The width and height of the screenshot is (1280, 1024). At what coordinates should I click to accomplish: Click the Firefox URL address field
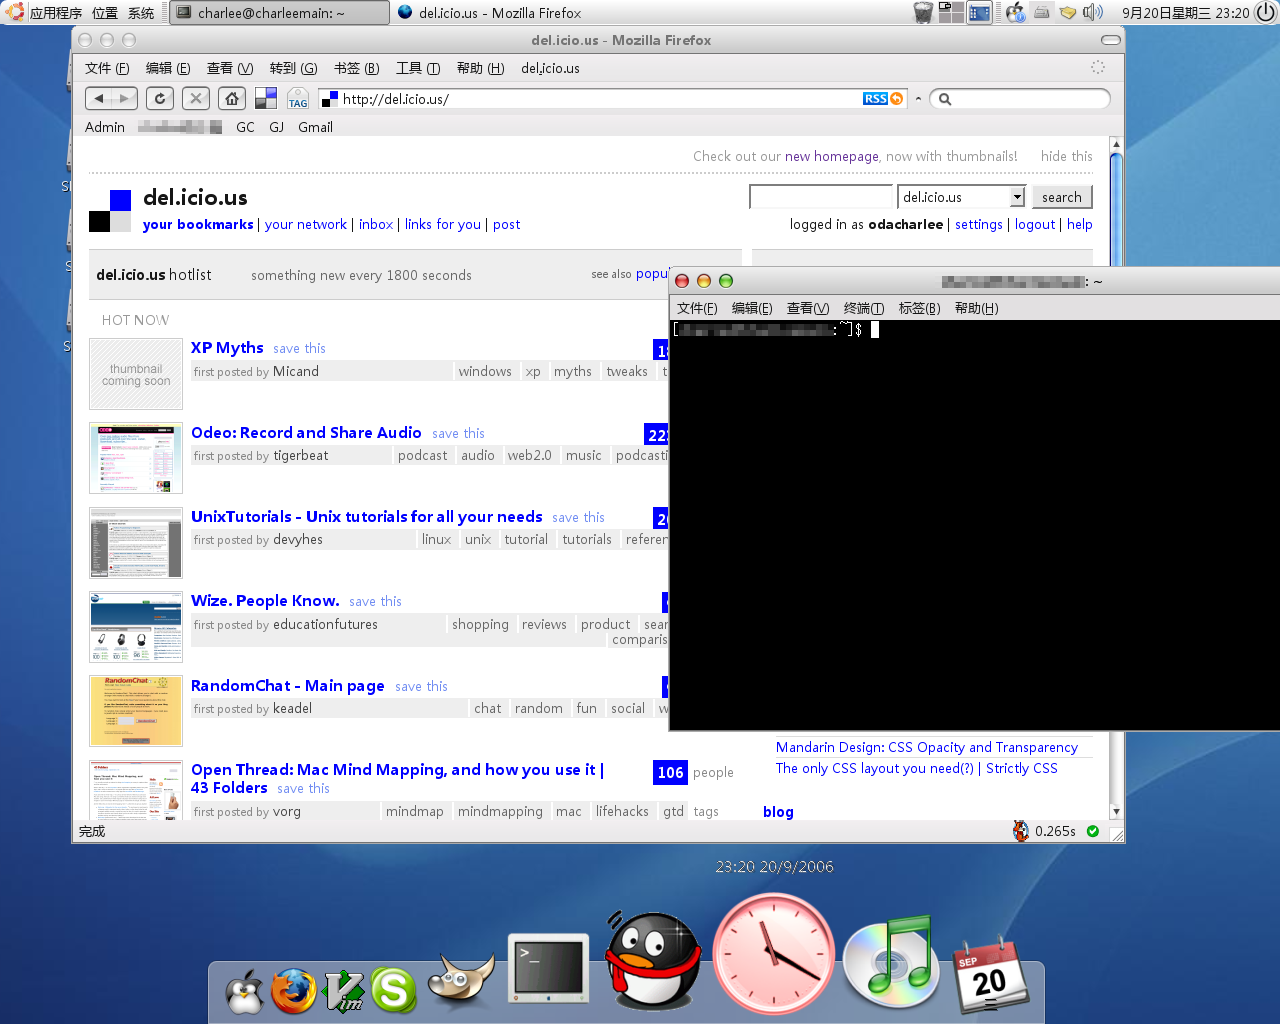600,99
